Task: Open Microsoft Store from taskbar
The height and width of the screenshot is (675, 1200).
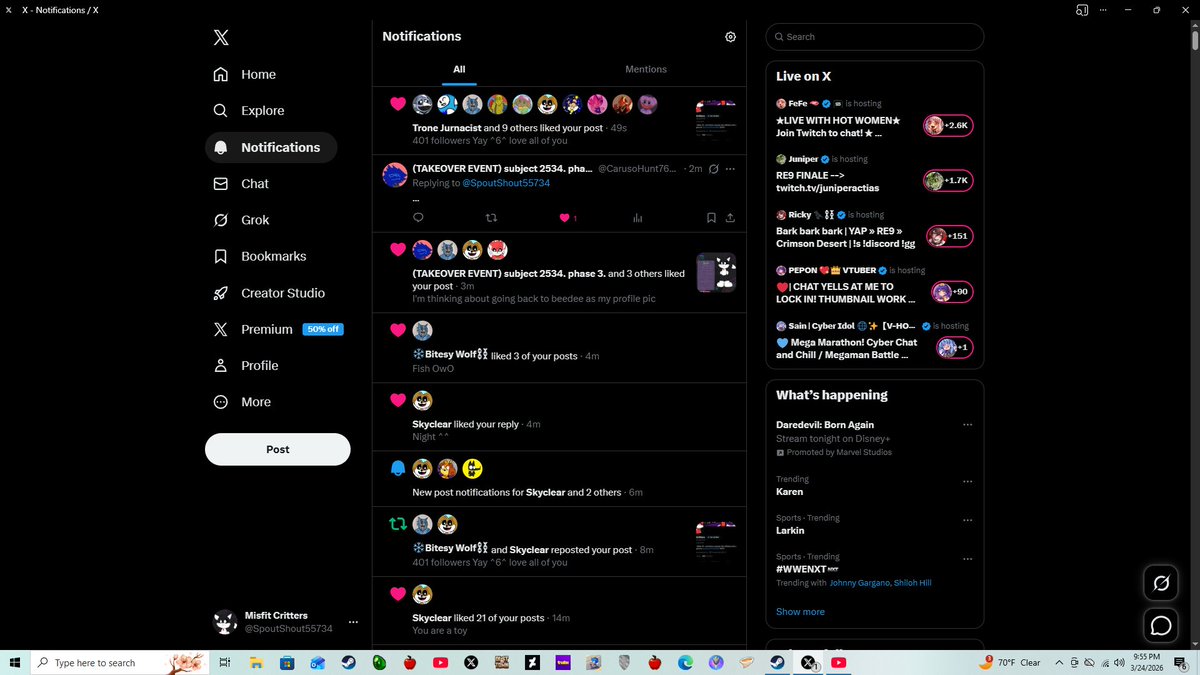Action: [x=287, y=663]
